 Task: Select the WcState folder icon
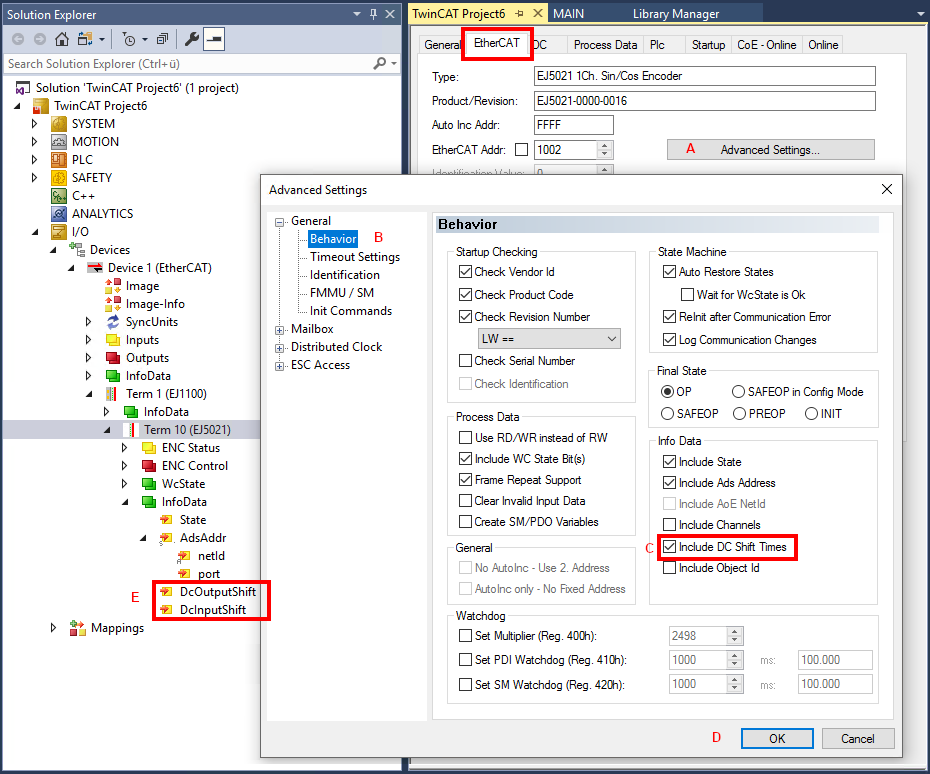149,484
